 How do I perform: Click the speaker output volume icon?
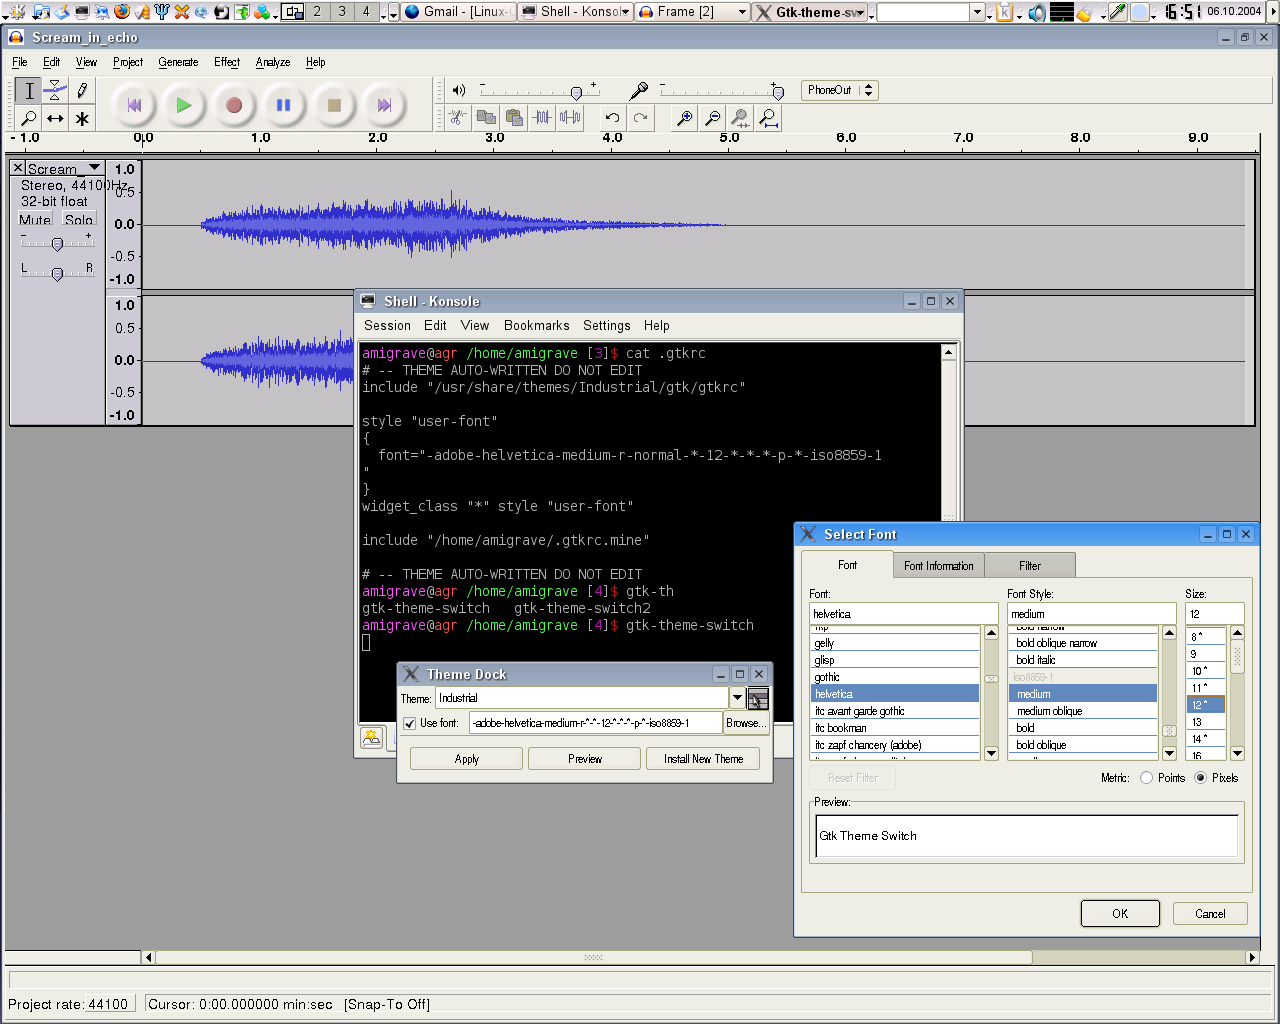point(459,90)
